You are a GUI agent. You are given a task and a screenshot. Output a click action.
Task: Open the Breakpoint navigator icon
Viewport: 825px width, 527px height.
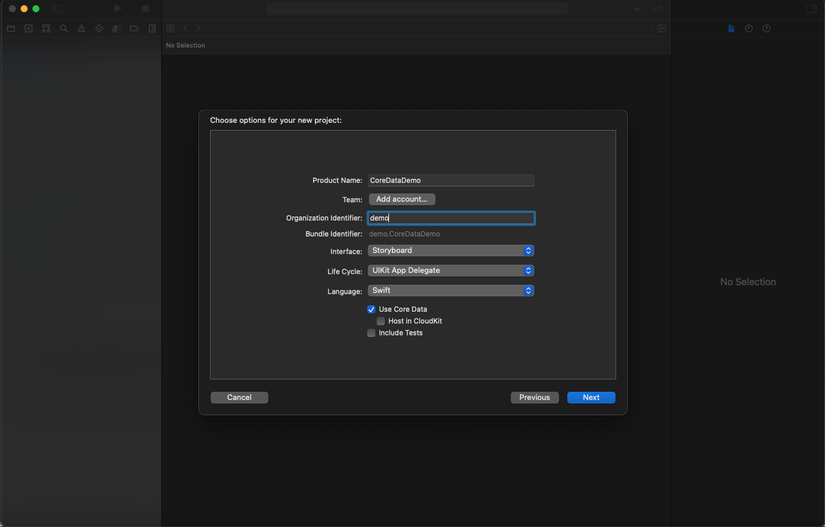coord(134,29)
